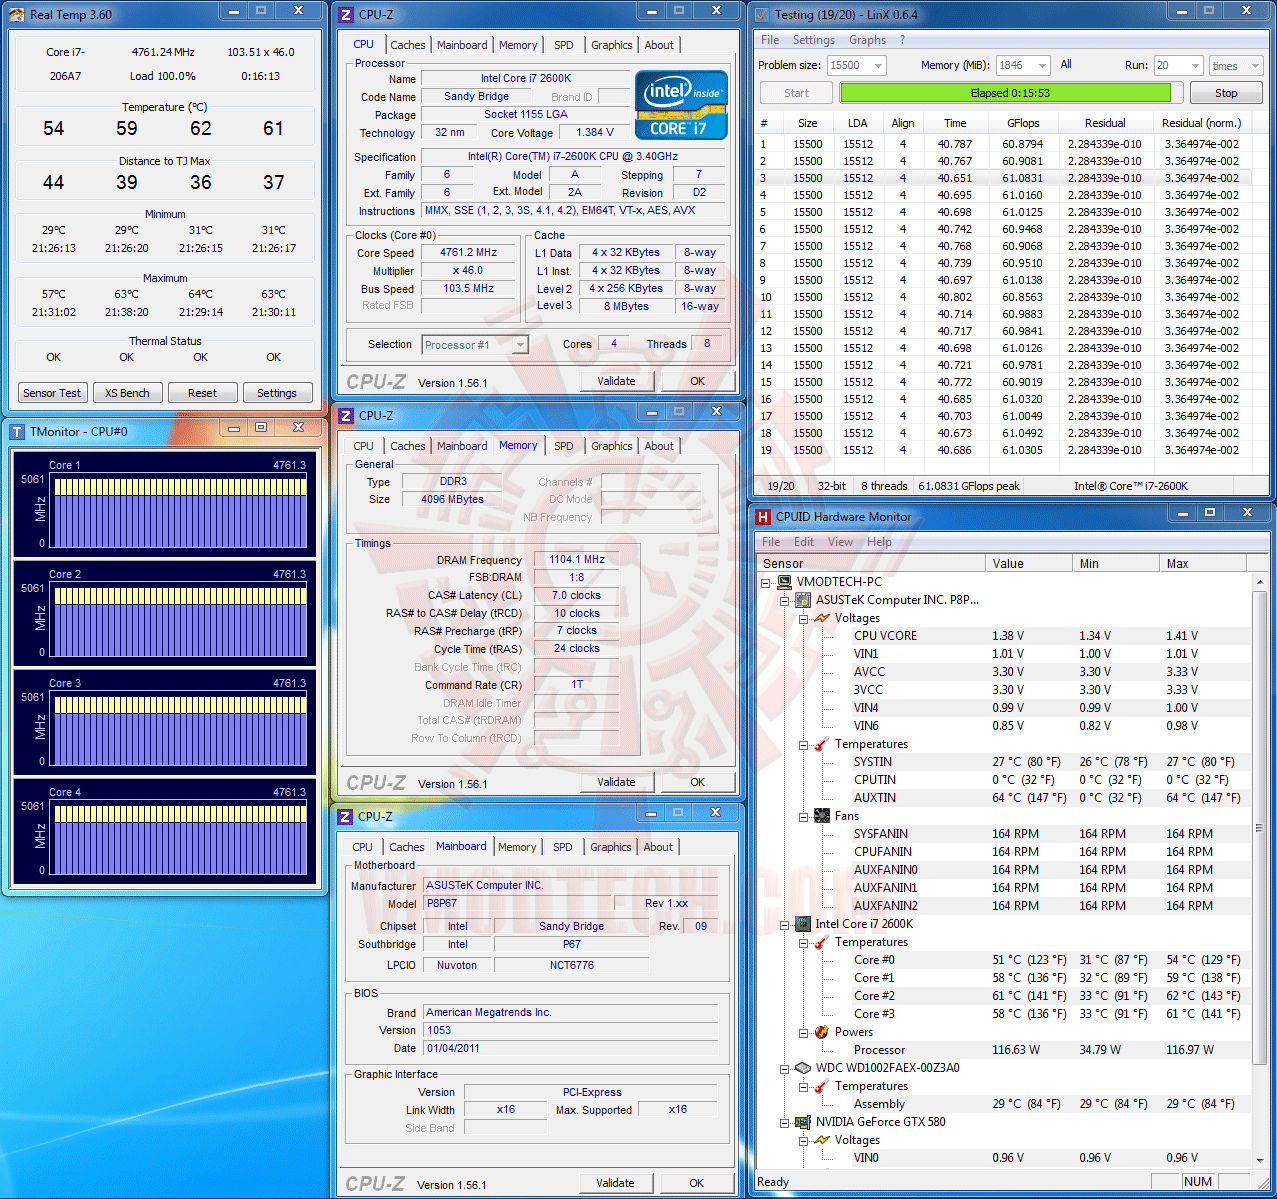Open the Problem size dropdown in LinX
The width and height of the screenshot is (1277, 1199).
pyautogui.click(x=879, y=65)
